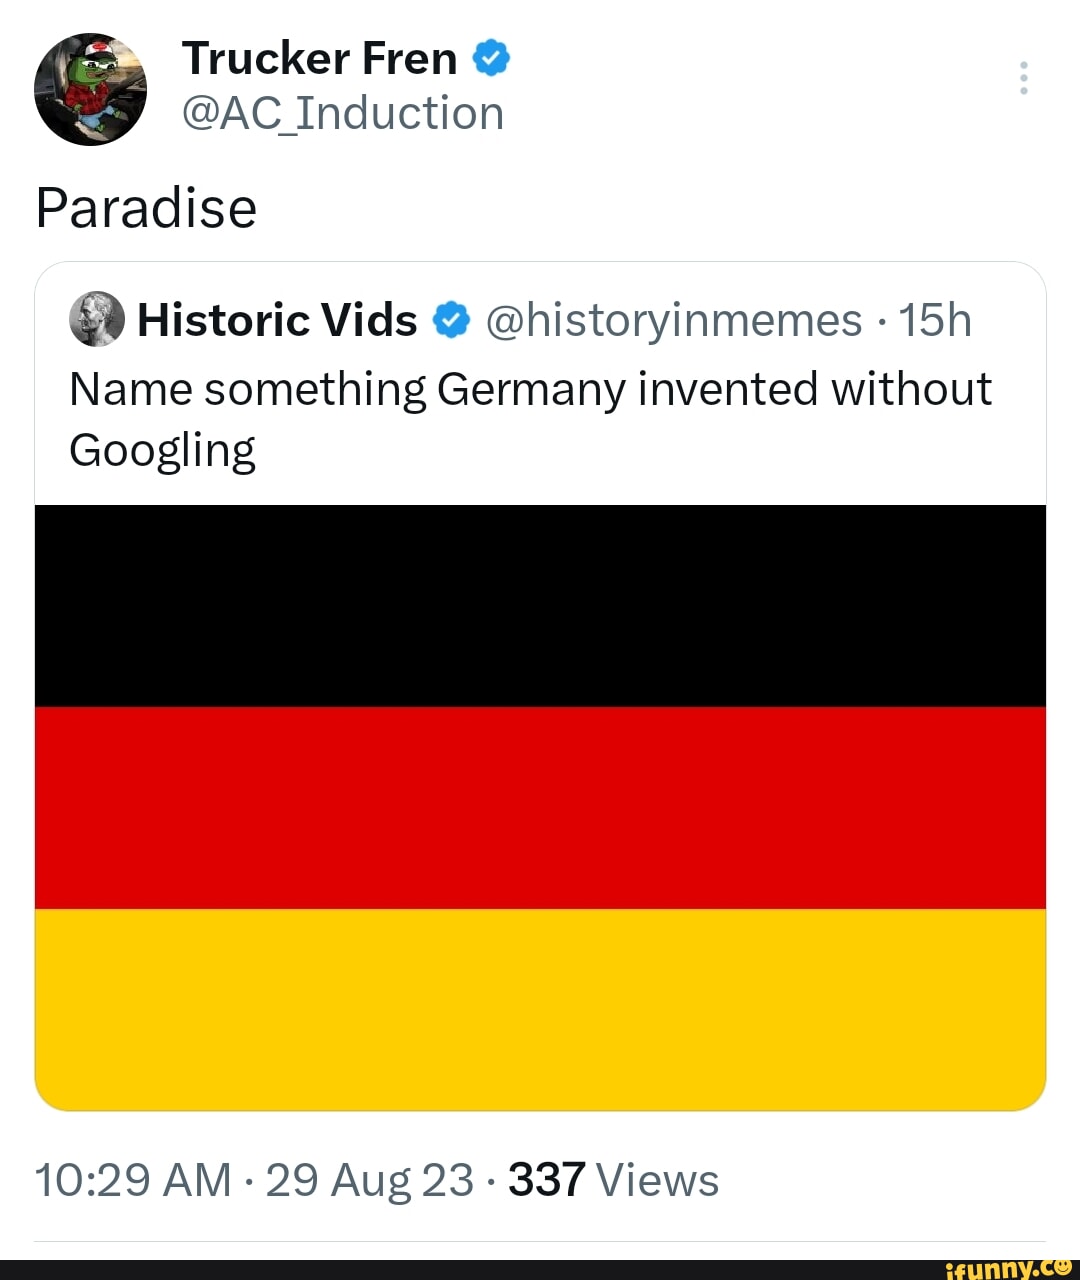Open the @historyinmemes handle
Image resolution: width=1080 pixels, height=1280 pixels.
tap(674, 321)
